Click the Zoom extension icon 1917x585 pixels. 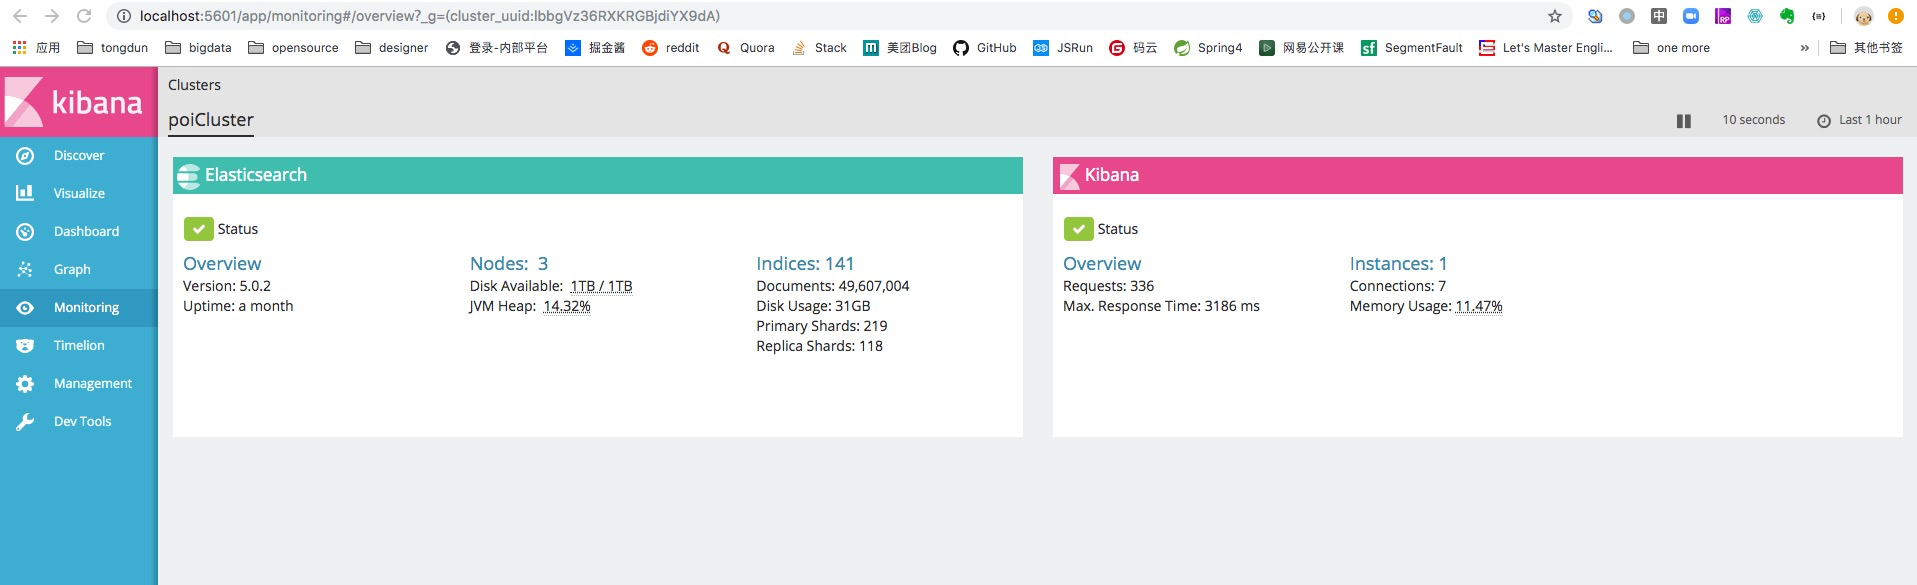(x=1691, y=16)
